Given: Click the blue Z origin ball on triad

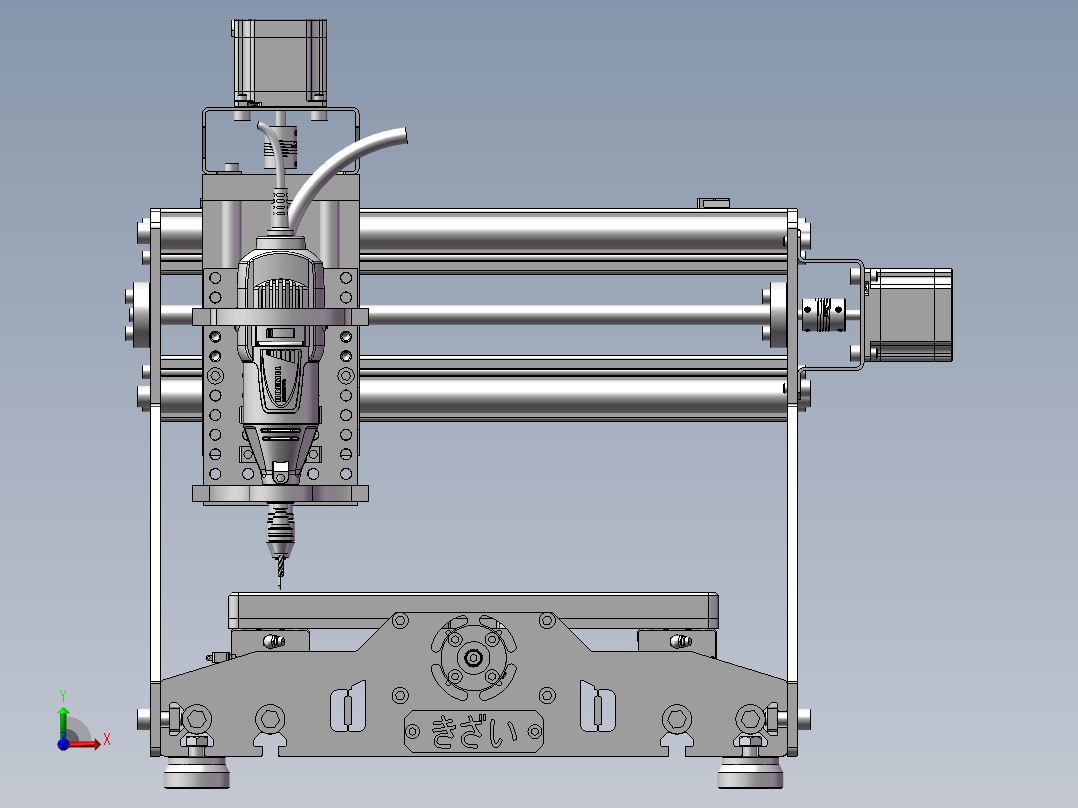Looking at the screenshot, I should pyautogui.click(x=63, y=744).
